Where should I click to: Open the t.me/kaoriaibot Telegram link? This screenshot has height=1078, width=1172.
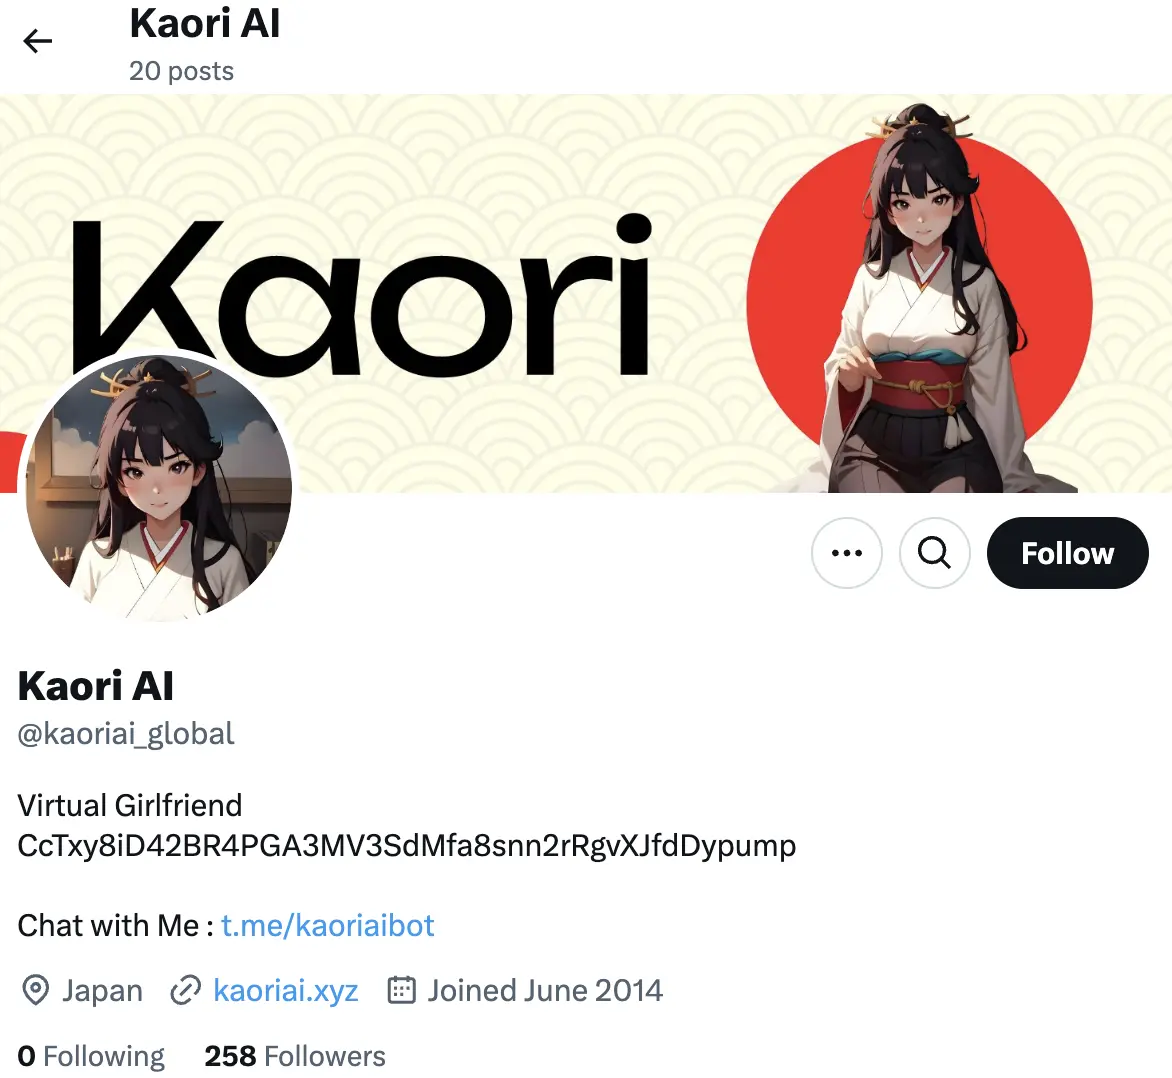[x=327, y=925]
